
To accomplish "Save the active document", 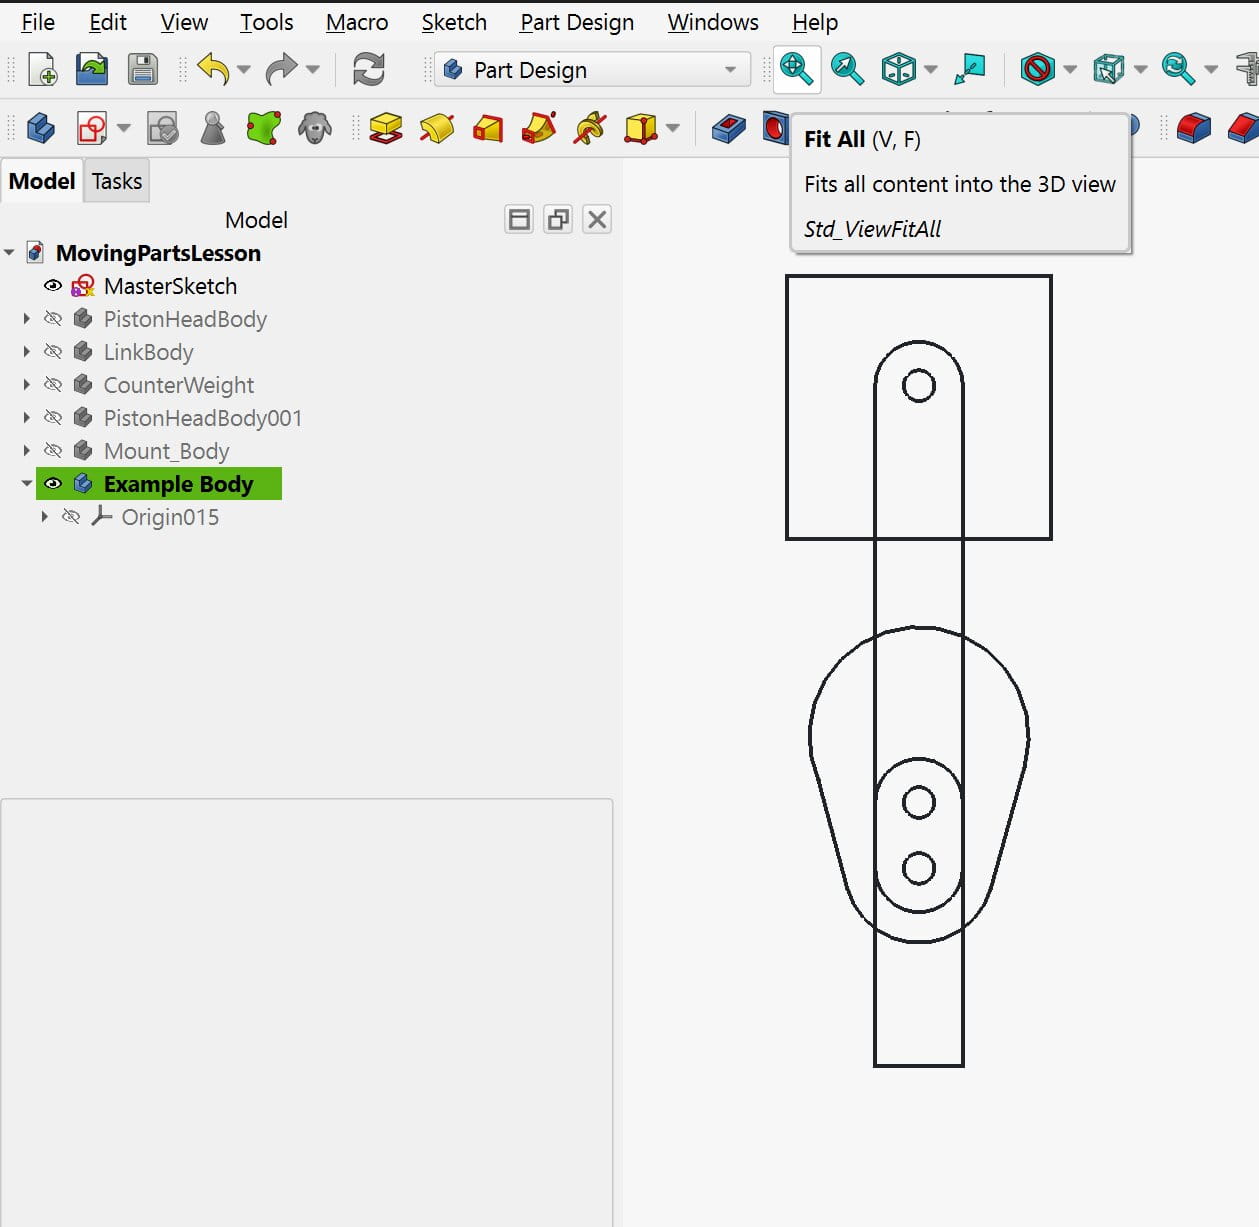I will [x=143, y=69].
